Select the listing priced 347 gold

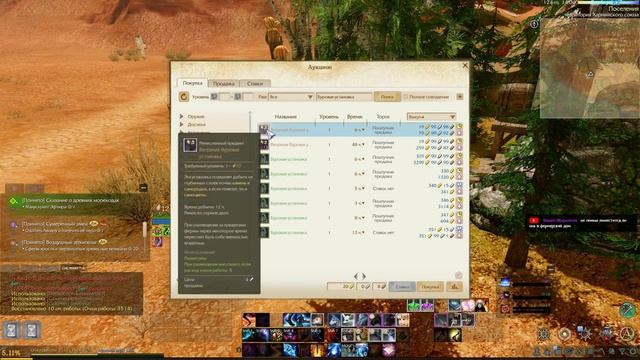[361, 218]
